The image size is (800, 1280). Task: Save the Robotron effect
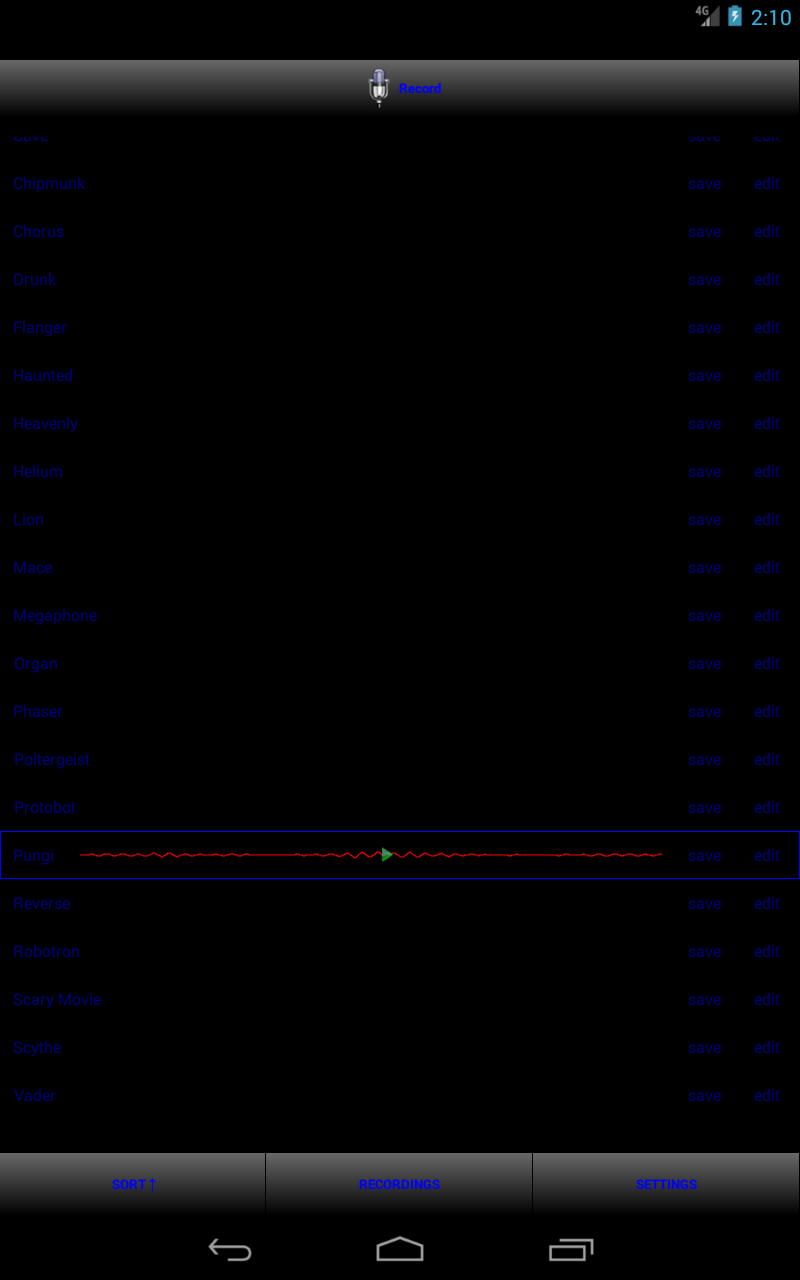coord(705,952)
